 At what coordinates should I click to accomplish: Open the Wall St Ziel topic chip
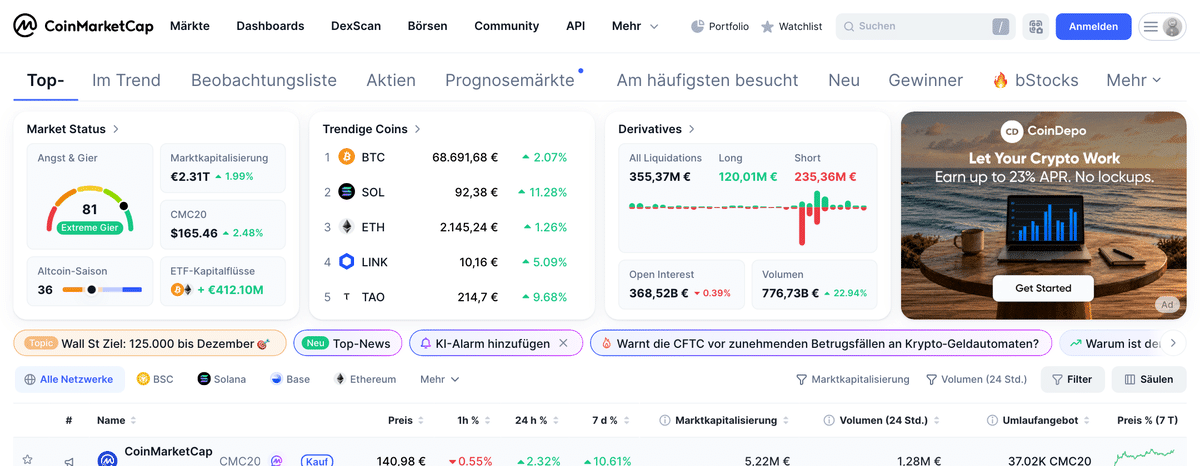(149, 343)
